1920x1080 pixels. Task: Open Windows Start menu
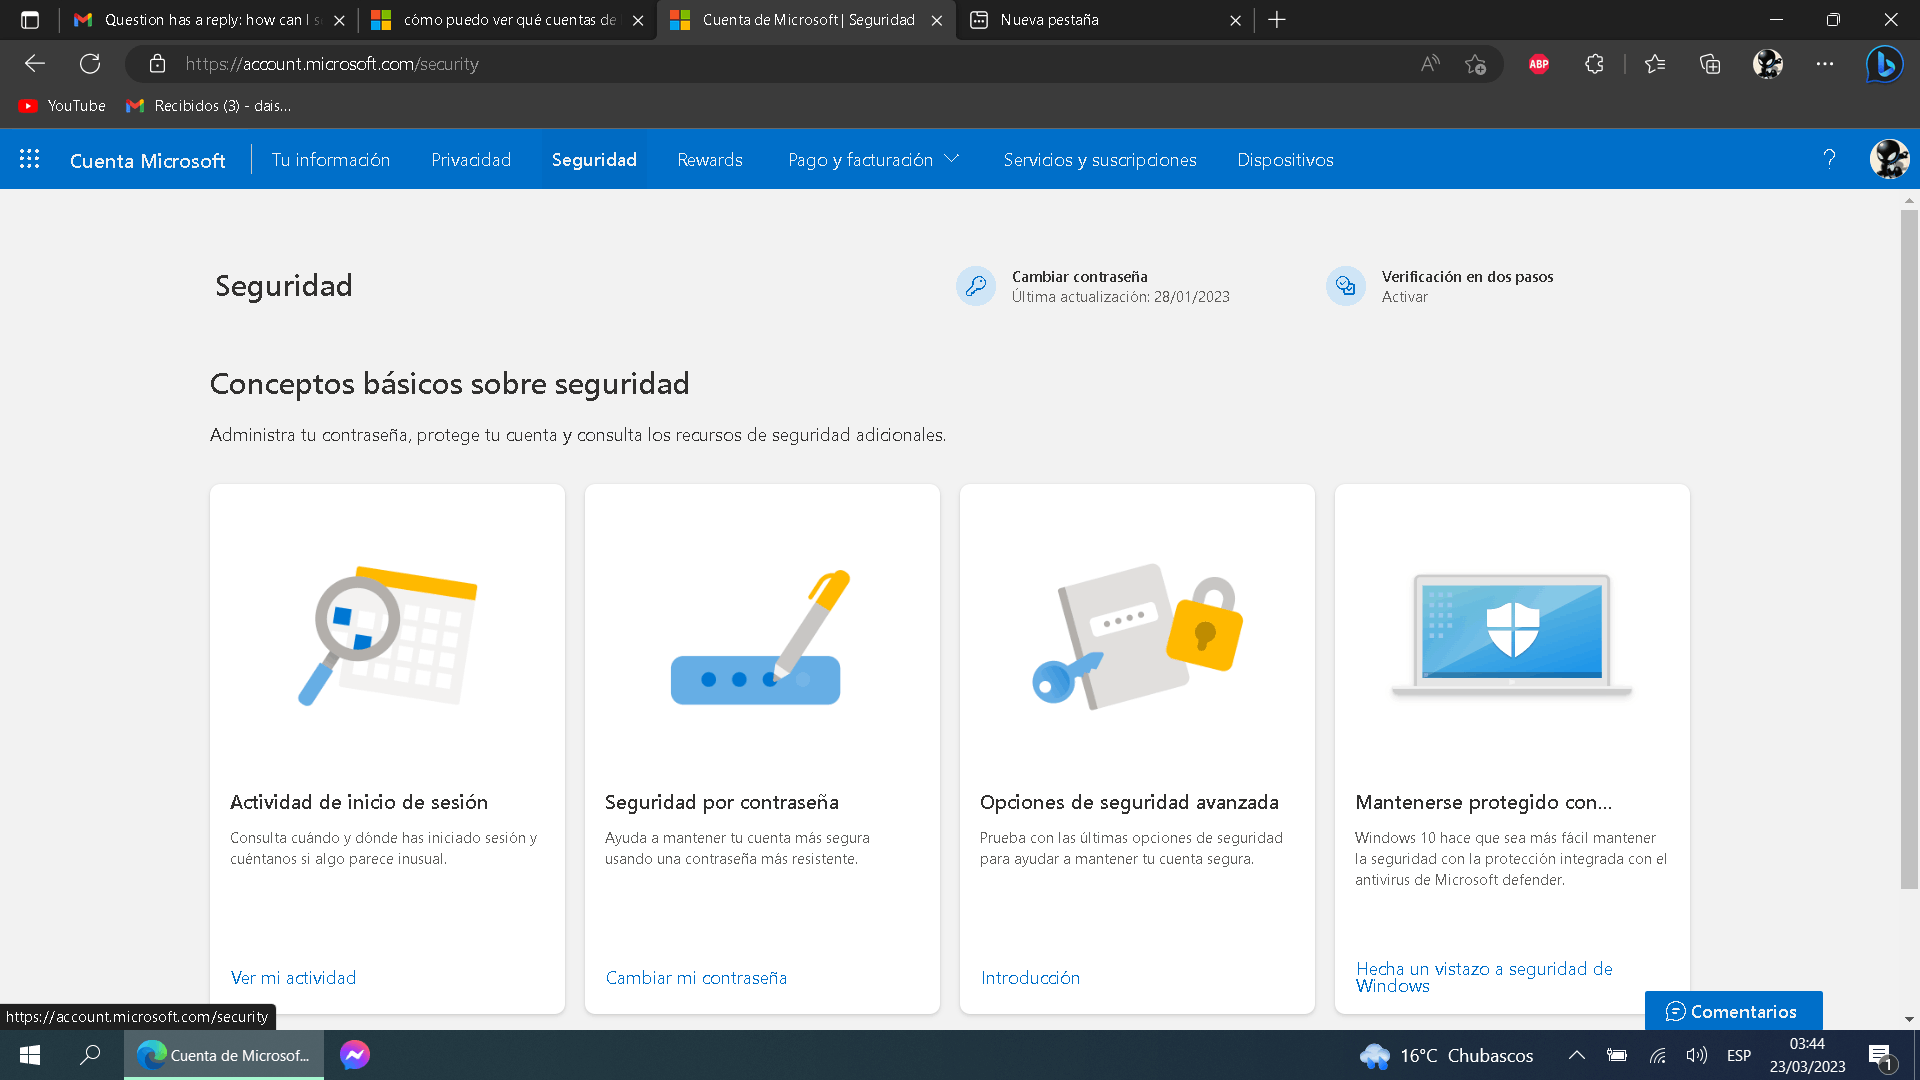pyautogui.click(x=30, y=1055)
